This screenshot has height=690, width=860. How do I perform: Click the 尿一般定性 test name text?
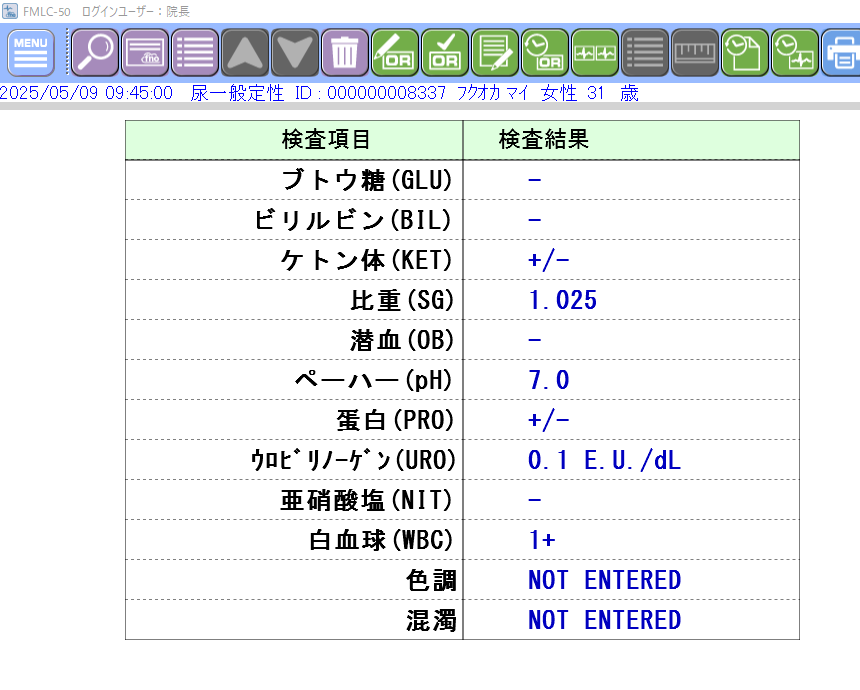pyautogui.click(x=237, y=93)
